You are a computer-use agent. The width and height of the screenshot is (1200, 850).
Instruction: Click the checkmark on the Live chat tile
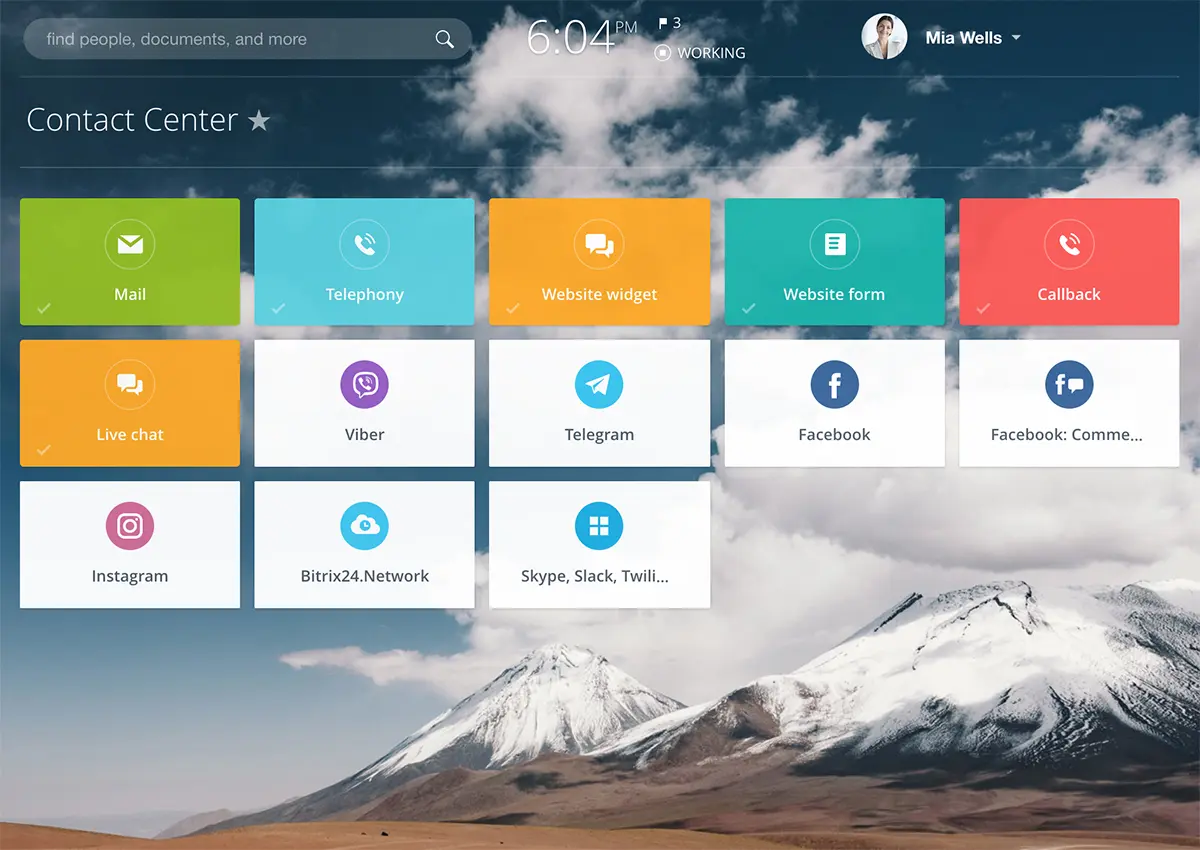[44, 450]
